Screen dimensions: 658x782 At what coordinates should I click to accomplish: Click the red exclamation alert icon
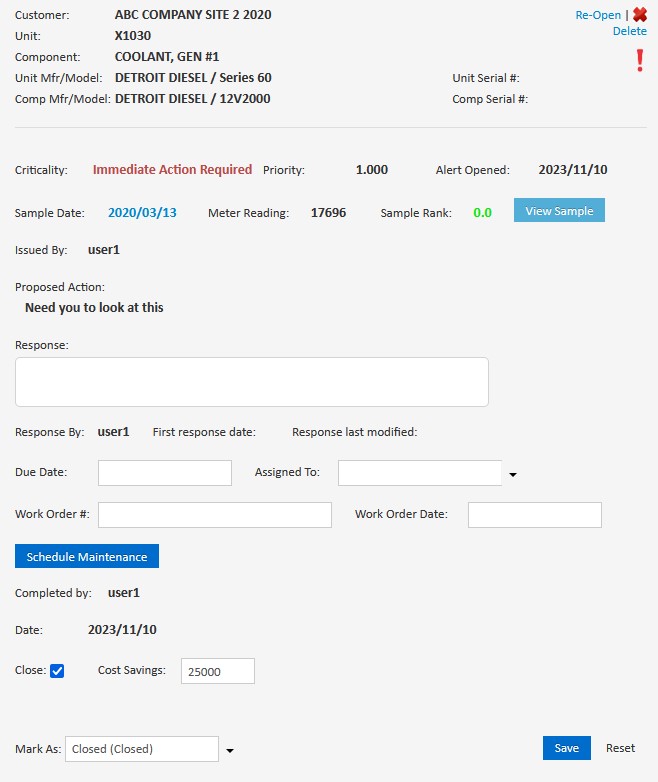[640, 61]
